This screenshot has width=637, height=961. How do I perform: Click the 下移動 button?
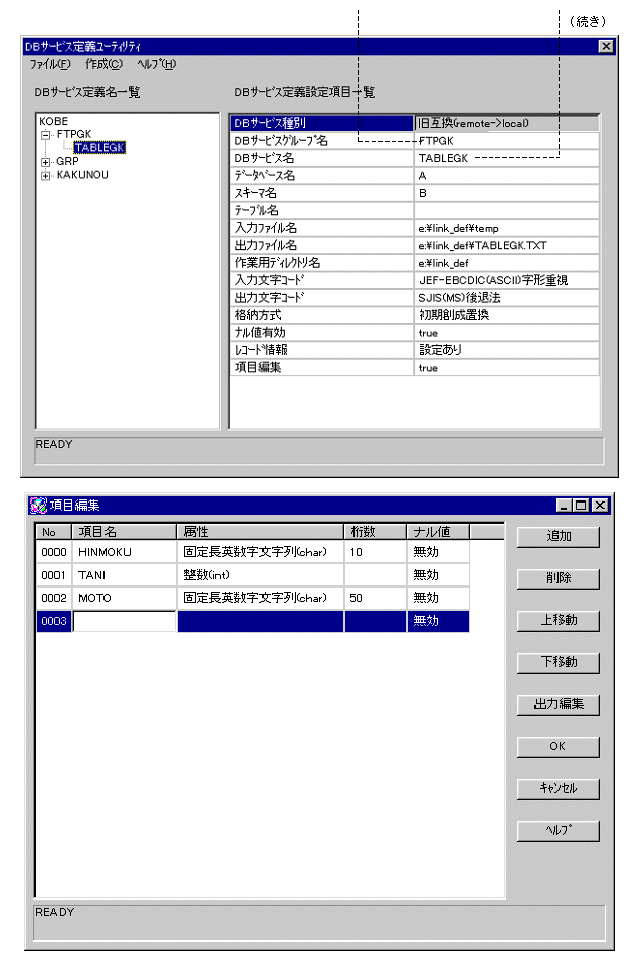(x=558, y=662)
